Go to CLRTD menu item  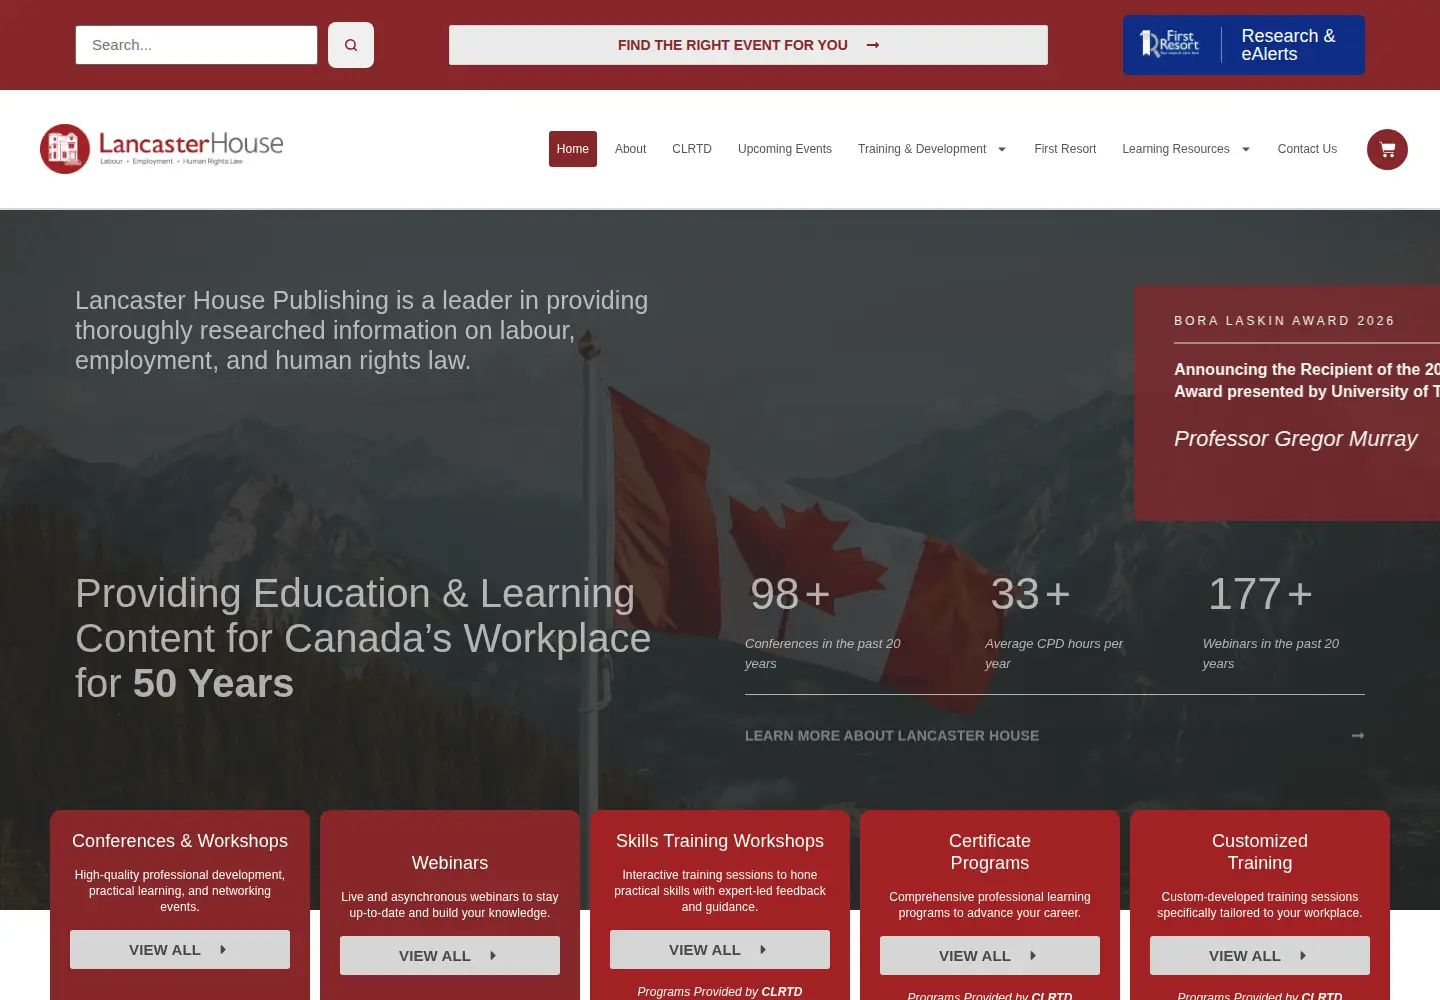692,149
